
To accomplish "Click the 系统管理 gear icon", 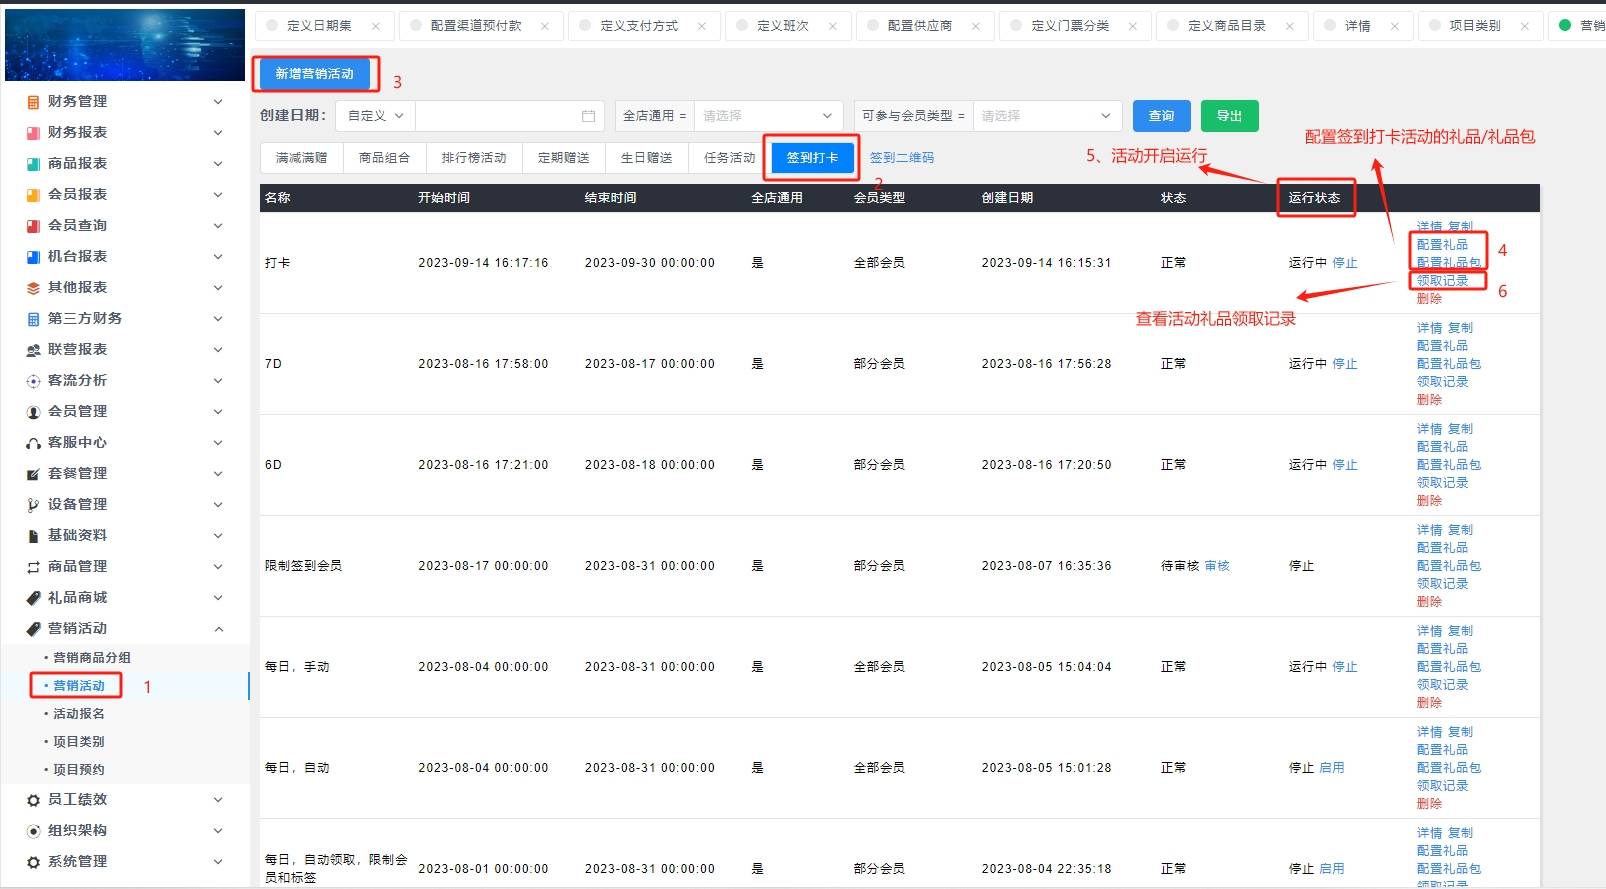I will click(33, 862).
